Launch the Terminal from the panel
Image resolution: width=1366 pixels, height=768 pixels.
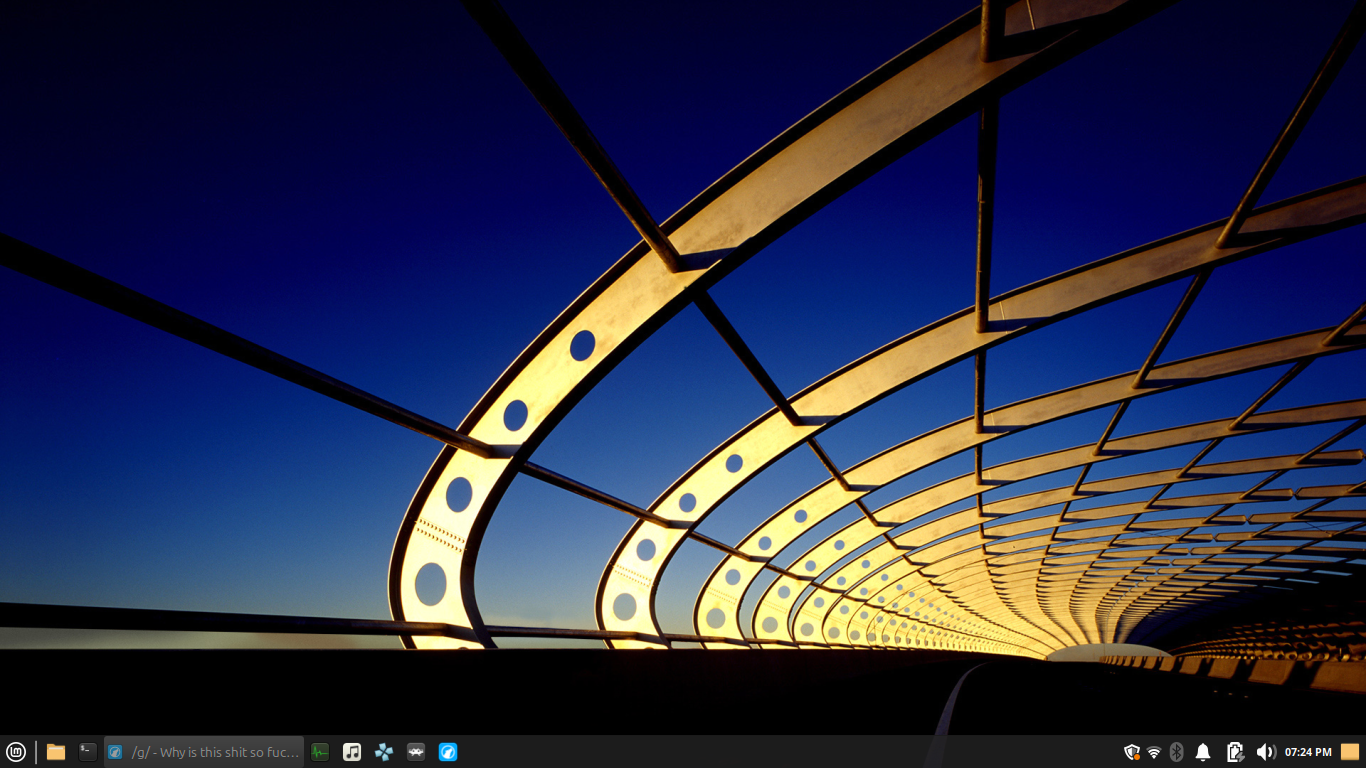[88, 752]
